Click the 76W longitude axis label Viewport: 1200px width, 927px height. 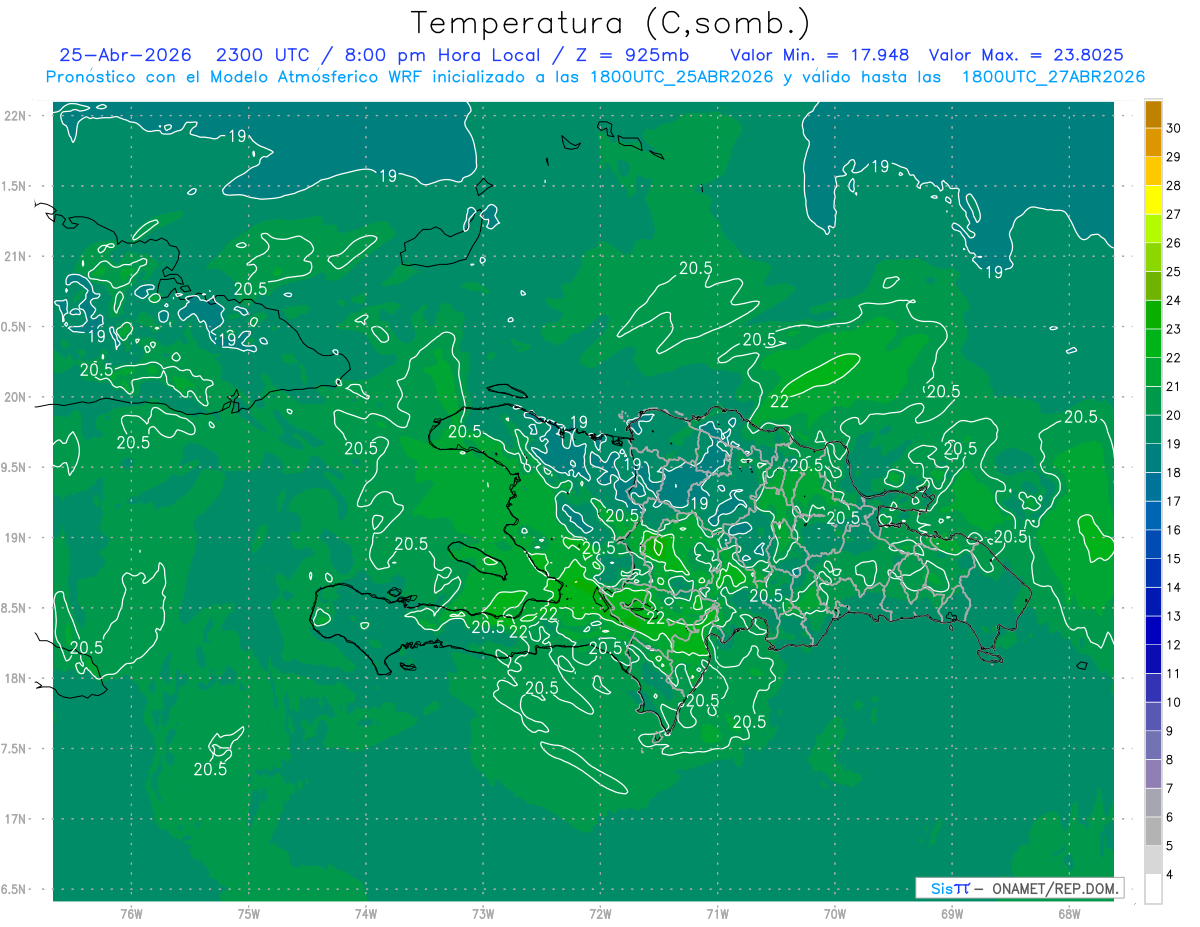click(131, 913)
